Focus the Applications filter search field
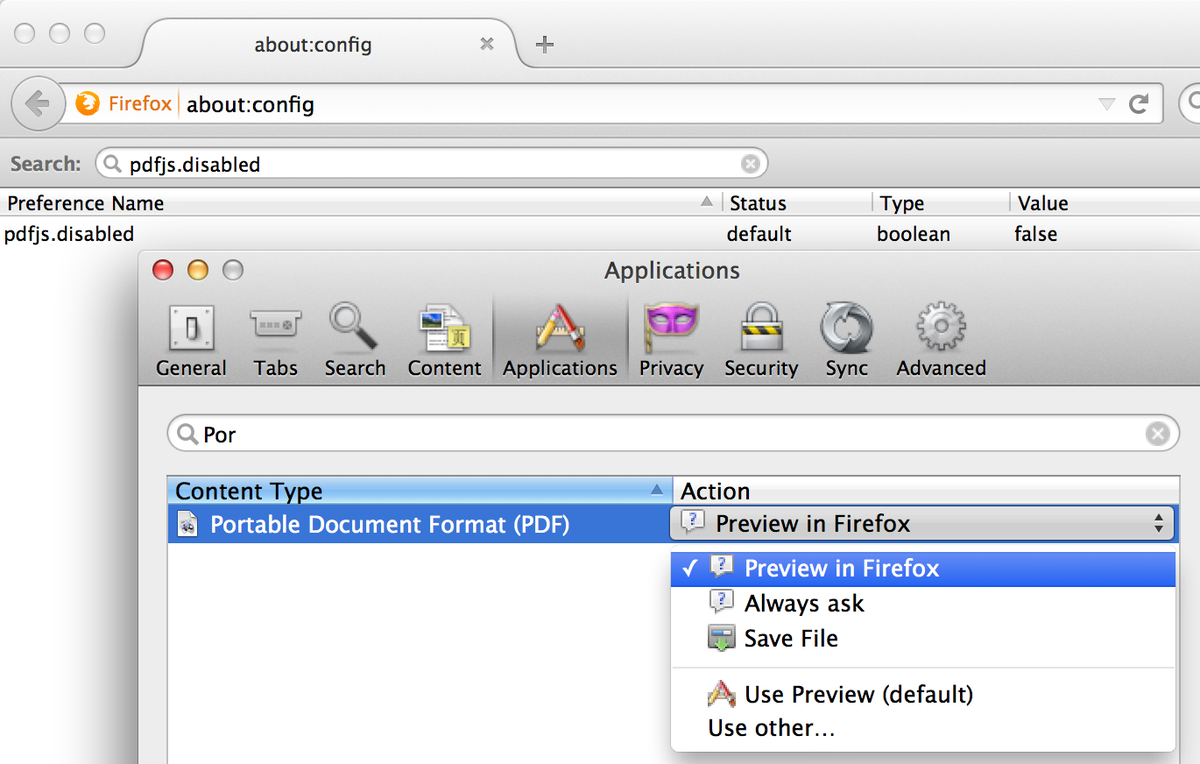The image size is (1200, 764). (673, 434)
